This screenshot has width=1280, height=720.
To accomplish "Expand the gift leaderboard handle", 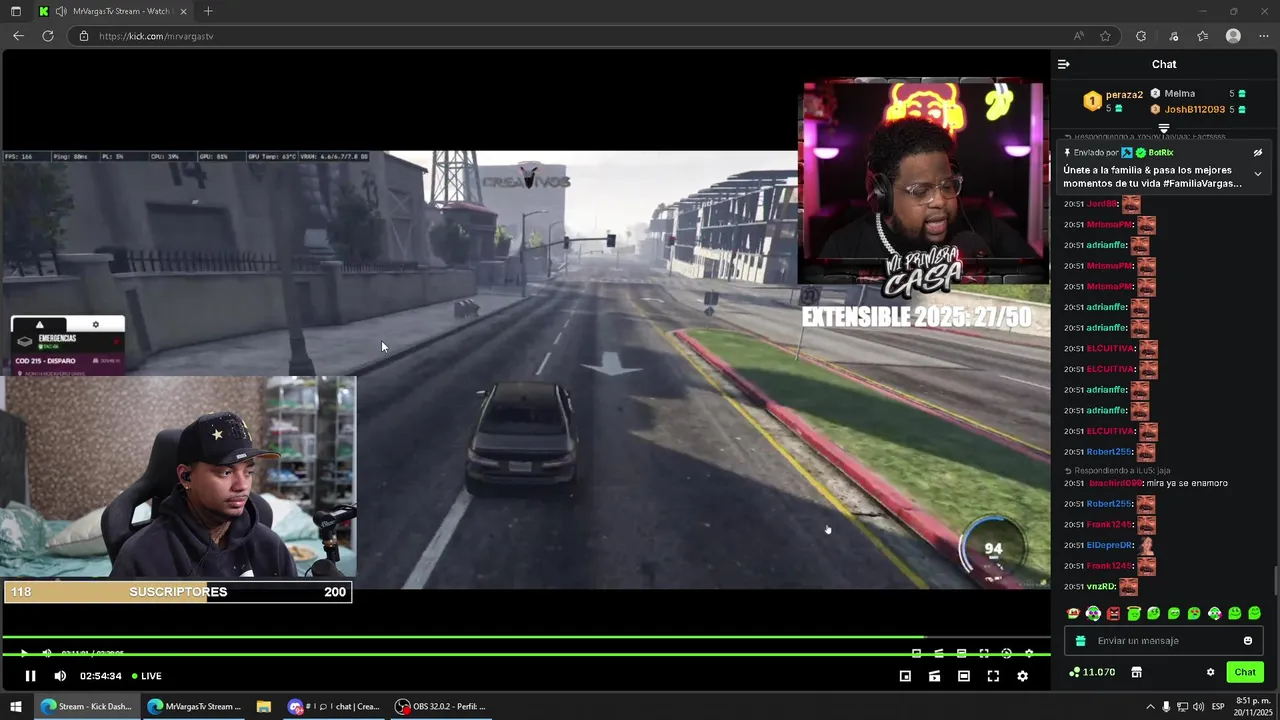I will (1164, 128).
